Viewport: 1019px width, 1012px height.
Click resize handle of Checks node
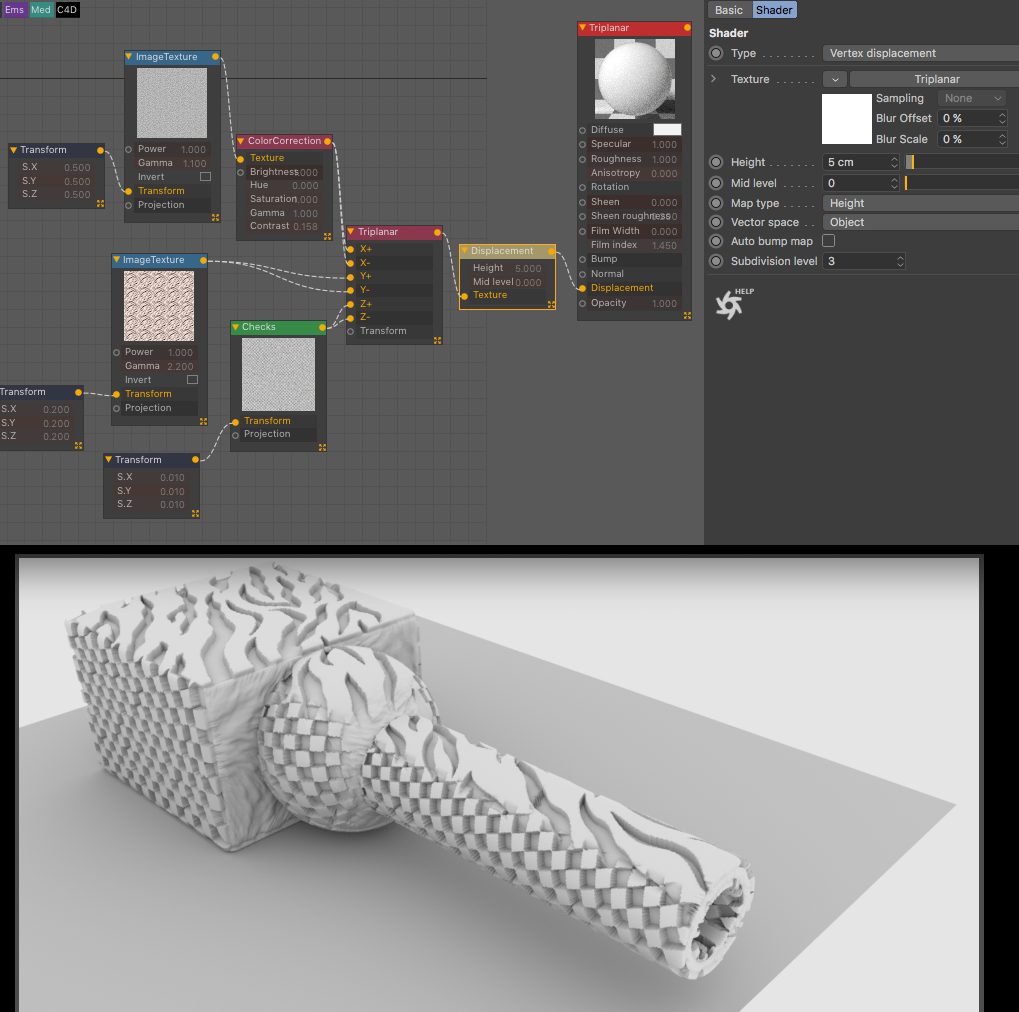(322, 447)
